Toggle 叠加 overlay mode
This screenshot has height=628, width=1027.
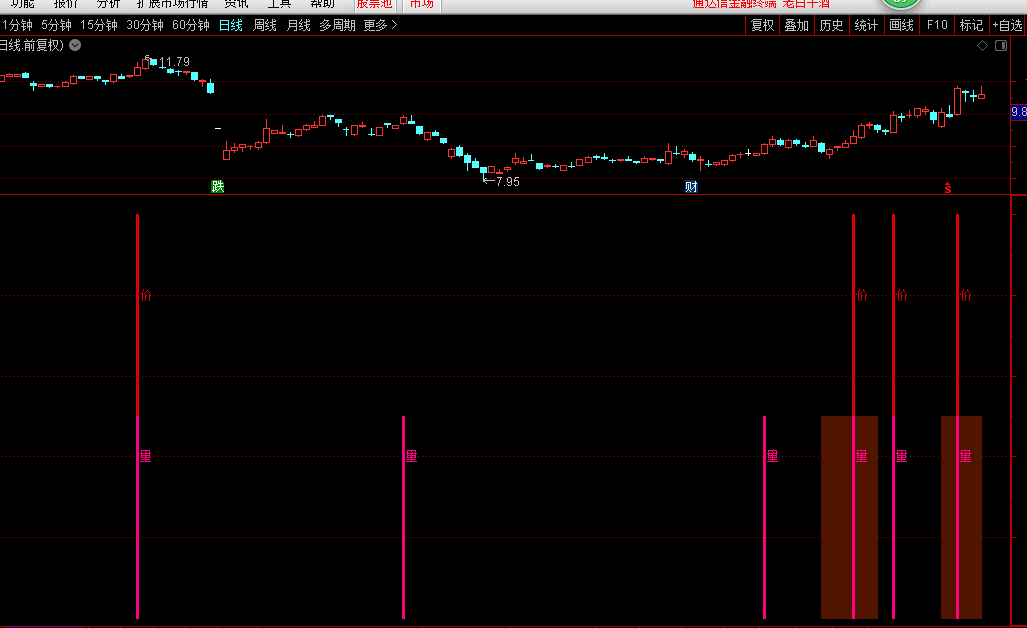pos(796,25)
